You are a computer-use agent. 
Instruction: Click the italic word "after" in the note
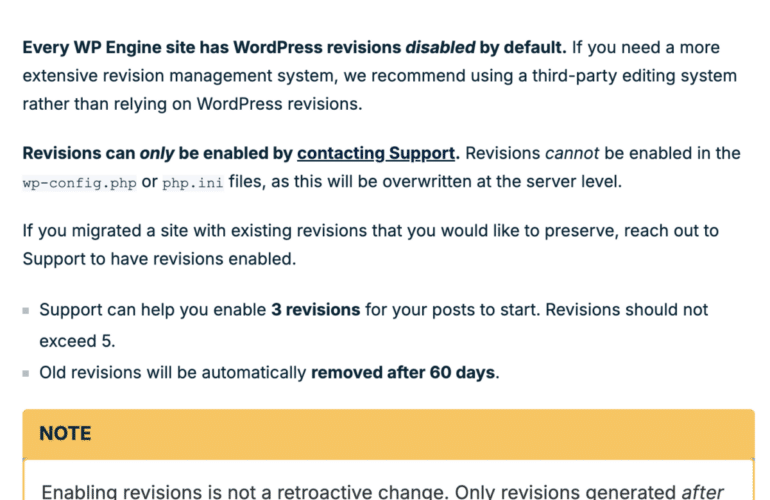(702, 492)
